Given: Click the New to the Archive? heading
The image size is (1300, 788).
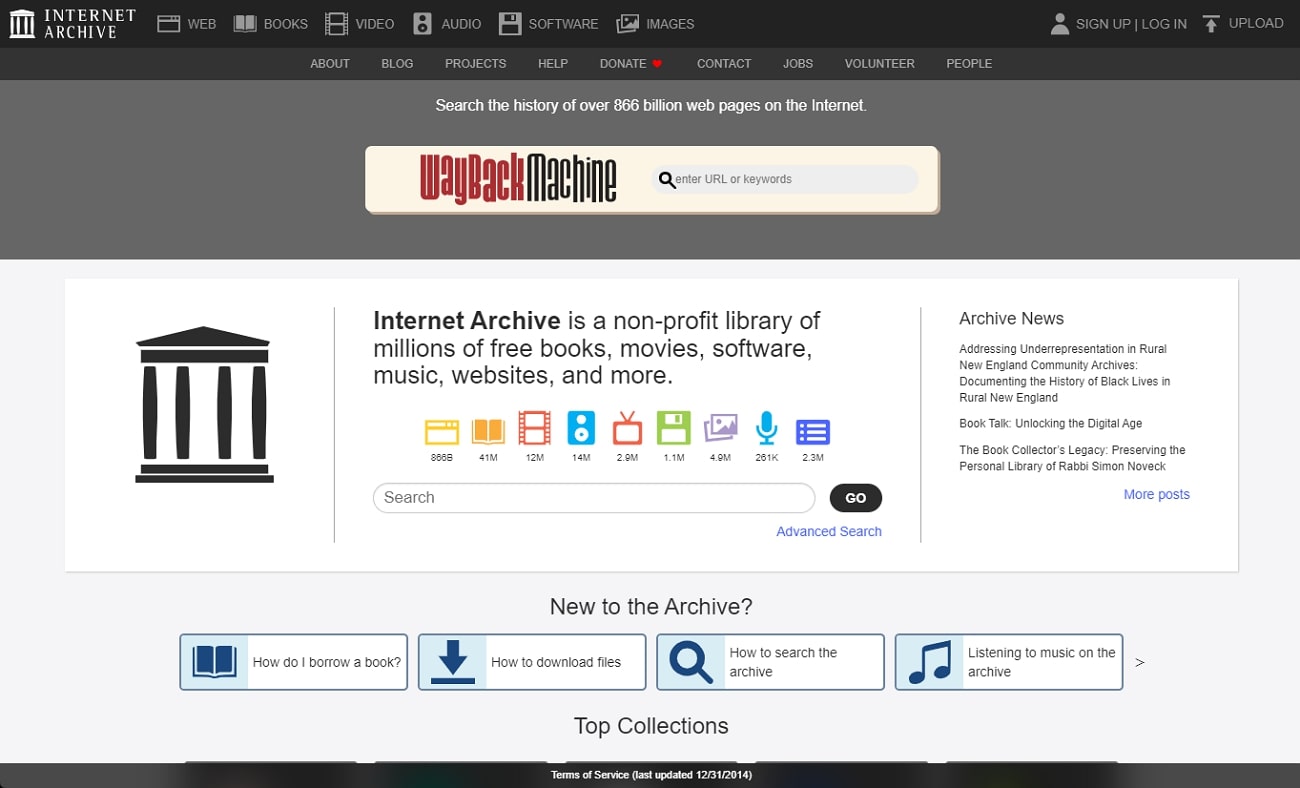Looking at the screenshot, I should pos(651,607).
